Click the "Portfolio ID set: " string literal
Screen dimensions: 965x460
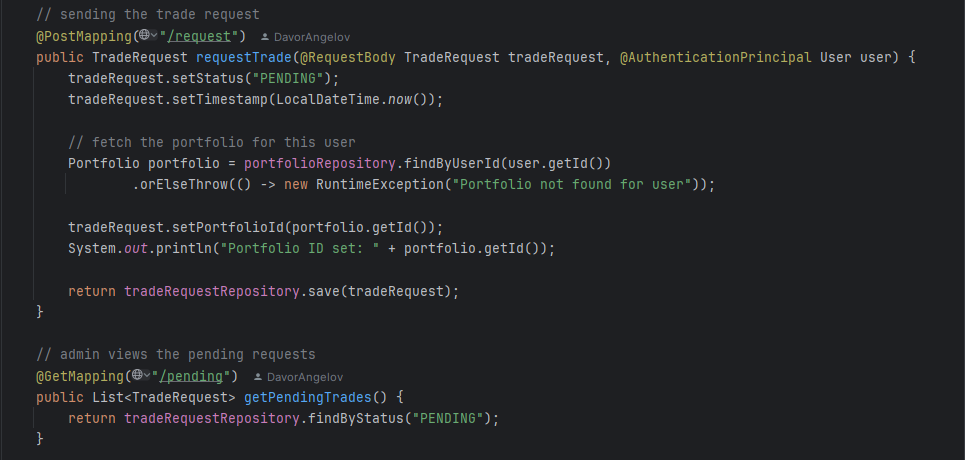[x=300, y=248]
